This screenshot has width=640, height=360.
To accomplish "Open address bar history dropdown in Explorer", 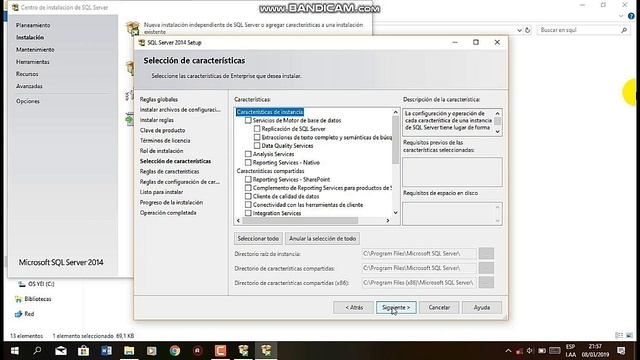I will coord(519,30).
